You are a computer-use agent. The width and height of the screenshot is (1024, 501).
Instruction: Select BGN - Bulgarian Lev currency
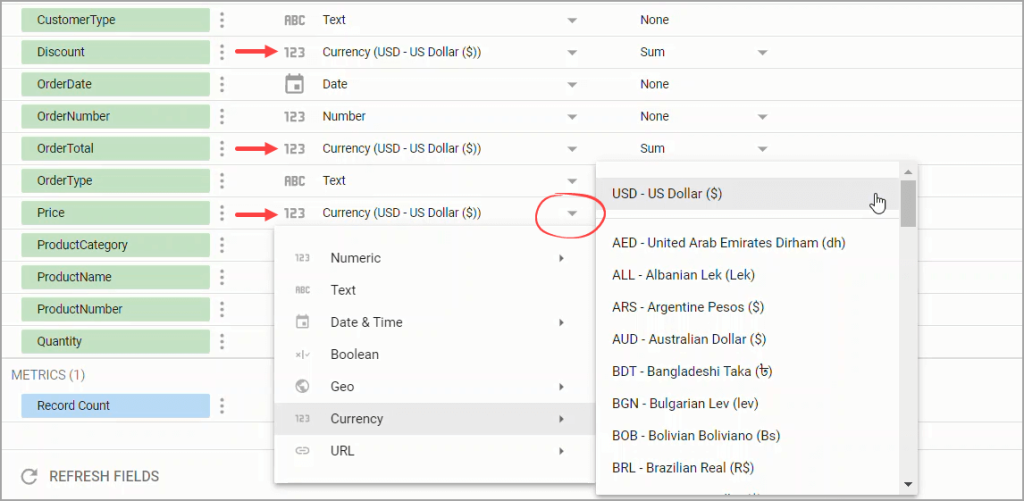pyautogui.click(x=748, y=404)
